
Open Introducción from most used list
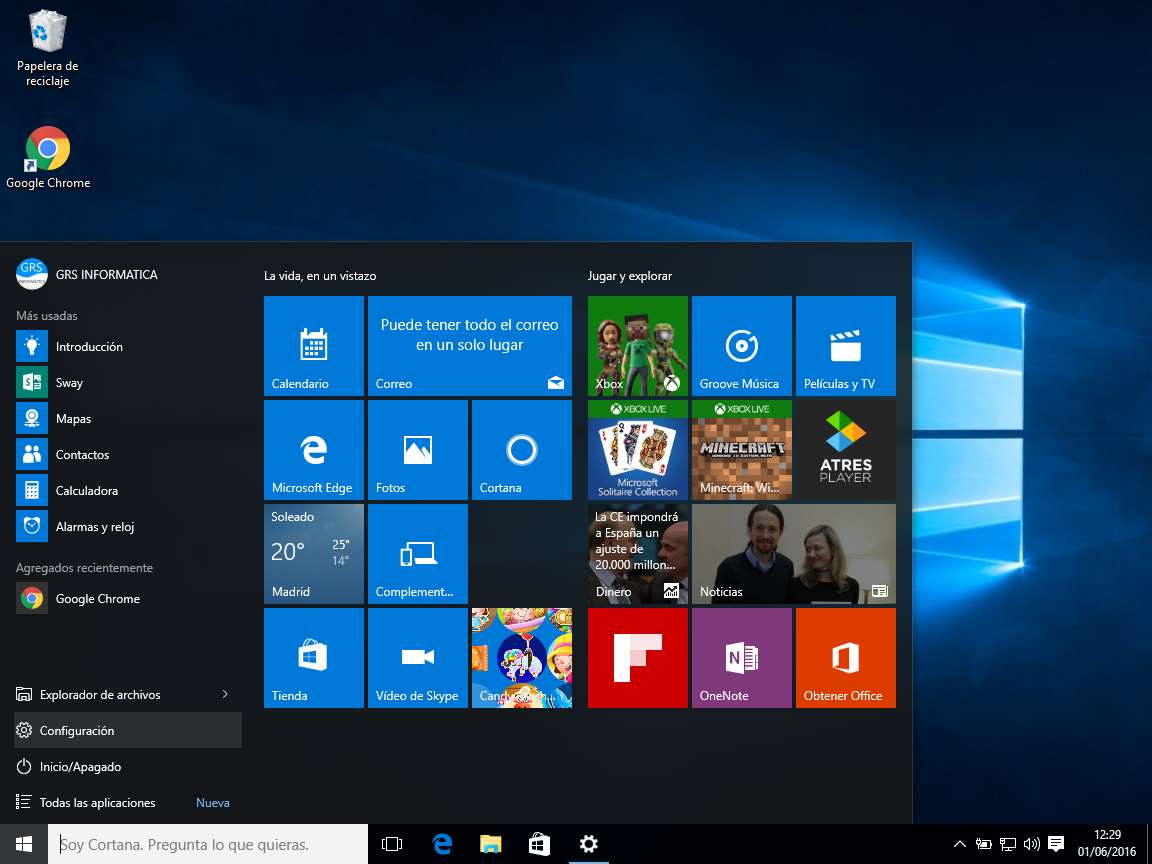(128, 346)
